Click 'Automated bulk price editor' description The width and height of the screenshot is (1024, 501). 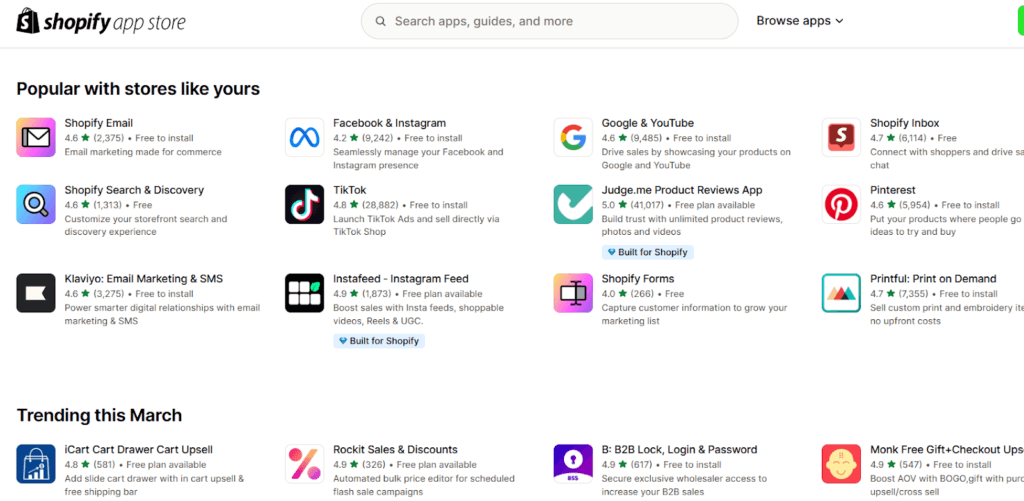pyautogui.click(x=424, y=485)
